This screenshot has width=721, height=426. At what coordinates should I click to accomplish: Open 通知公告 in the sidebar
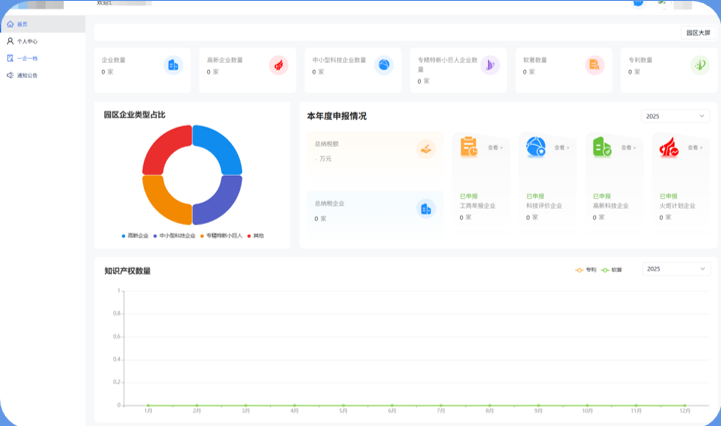point(27,75)
